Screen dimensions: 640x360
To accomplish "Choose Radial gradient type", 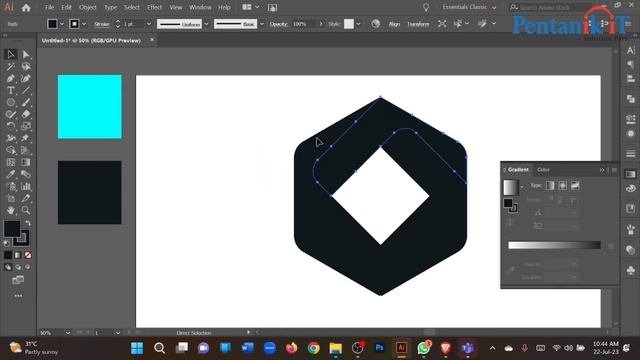I will 563,186.
